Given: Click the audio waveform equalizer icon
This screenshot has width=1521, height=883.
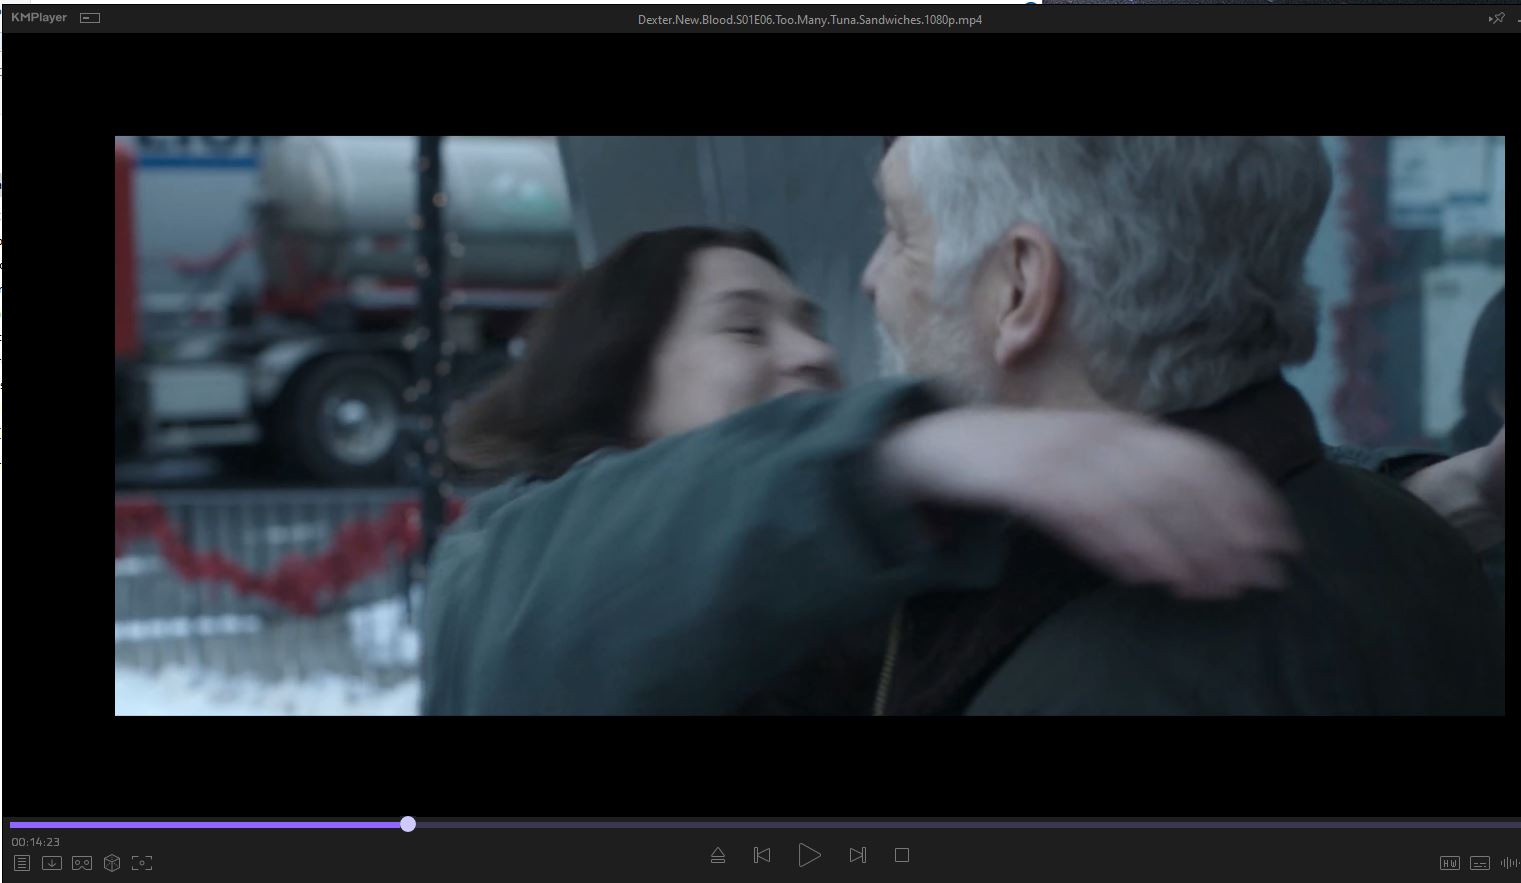Looking at the screenshot, I should click(x=1509, y=863).
